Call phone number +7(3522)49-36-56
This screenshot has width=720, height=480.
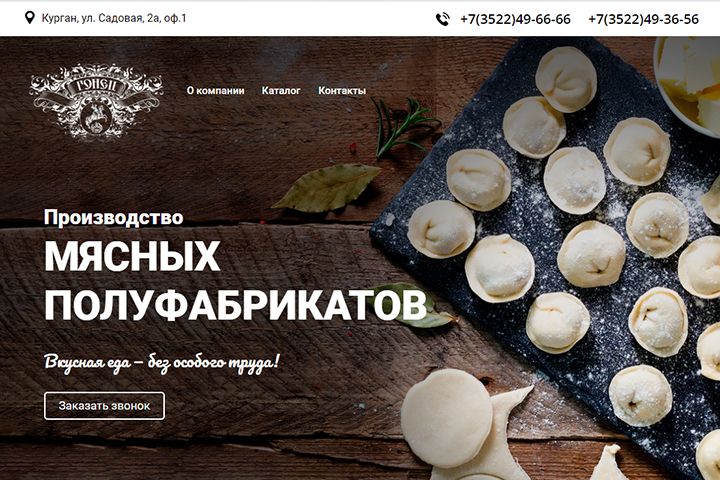643,19
